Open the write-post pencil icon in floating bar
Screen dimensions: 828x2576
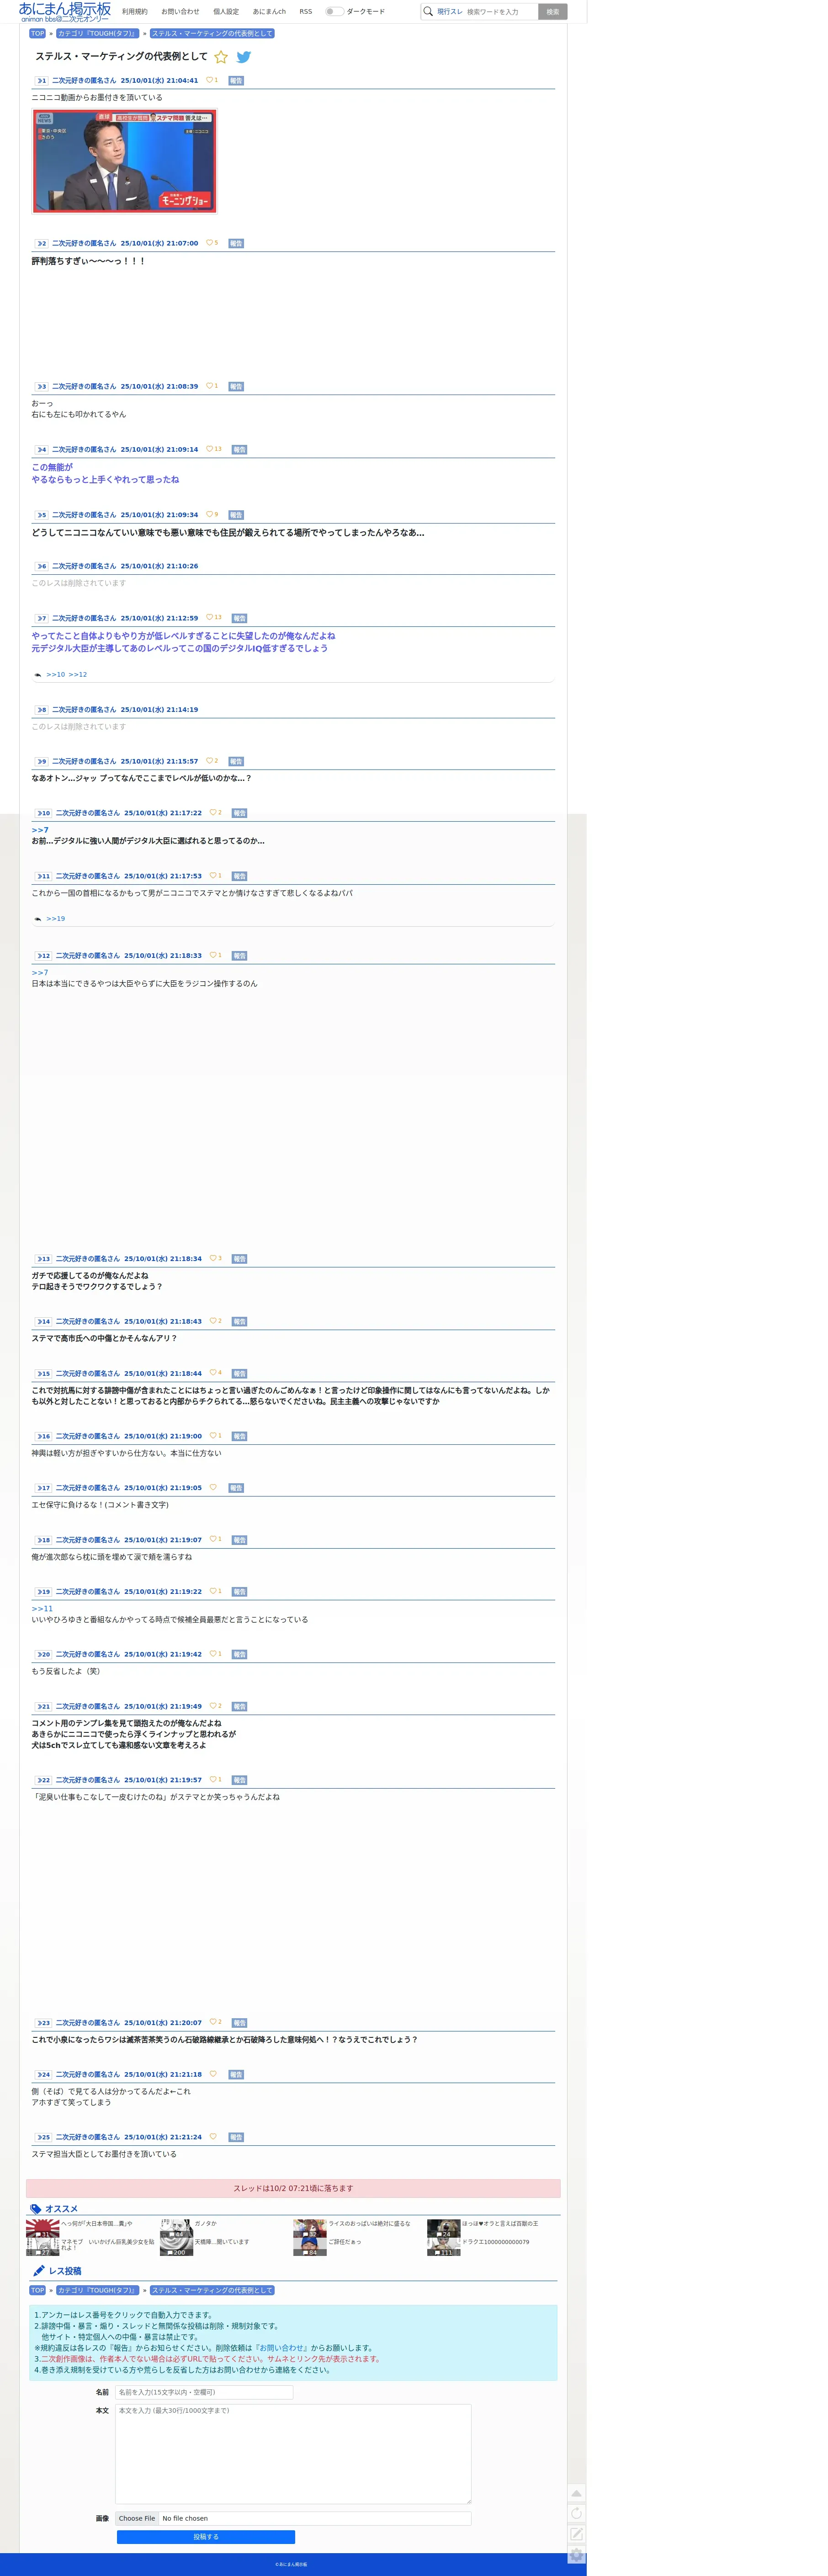576,2534
